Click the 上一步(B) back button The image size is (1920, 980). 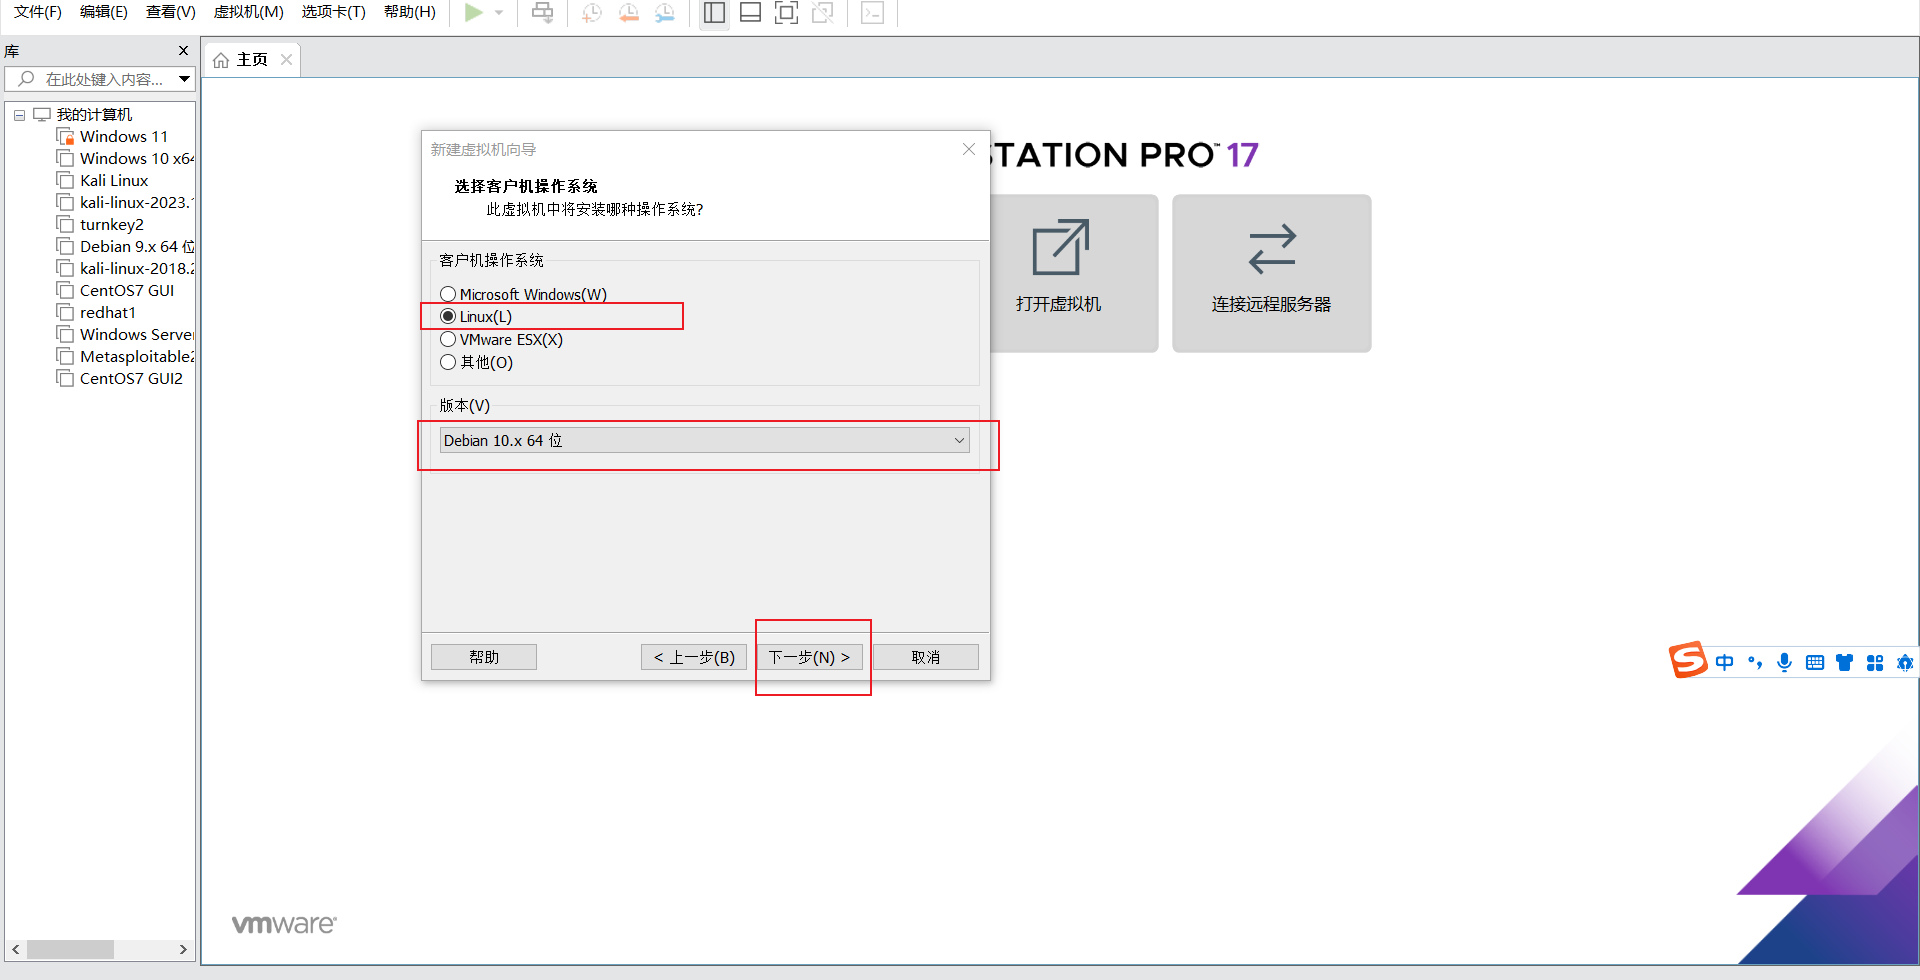[694, 657]
